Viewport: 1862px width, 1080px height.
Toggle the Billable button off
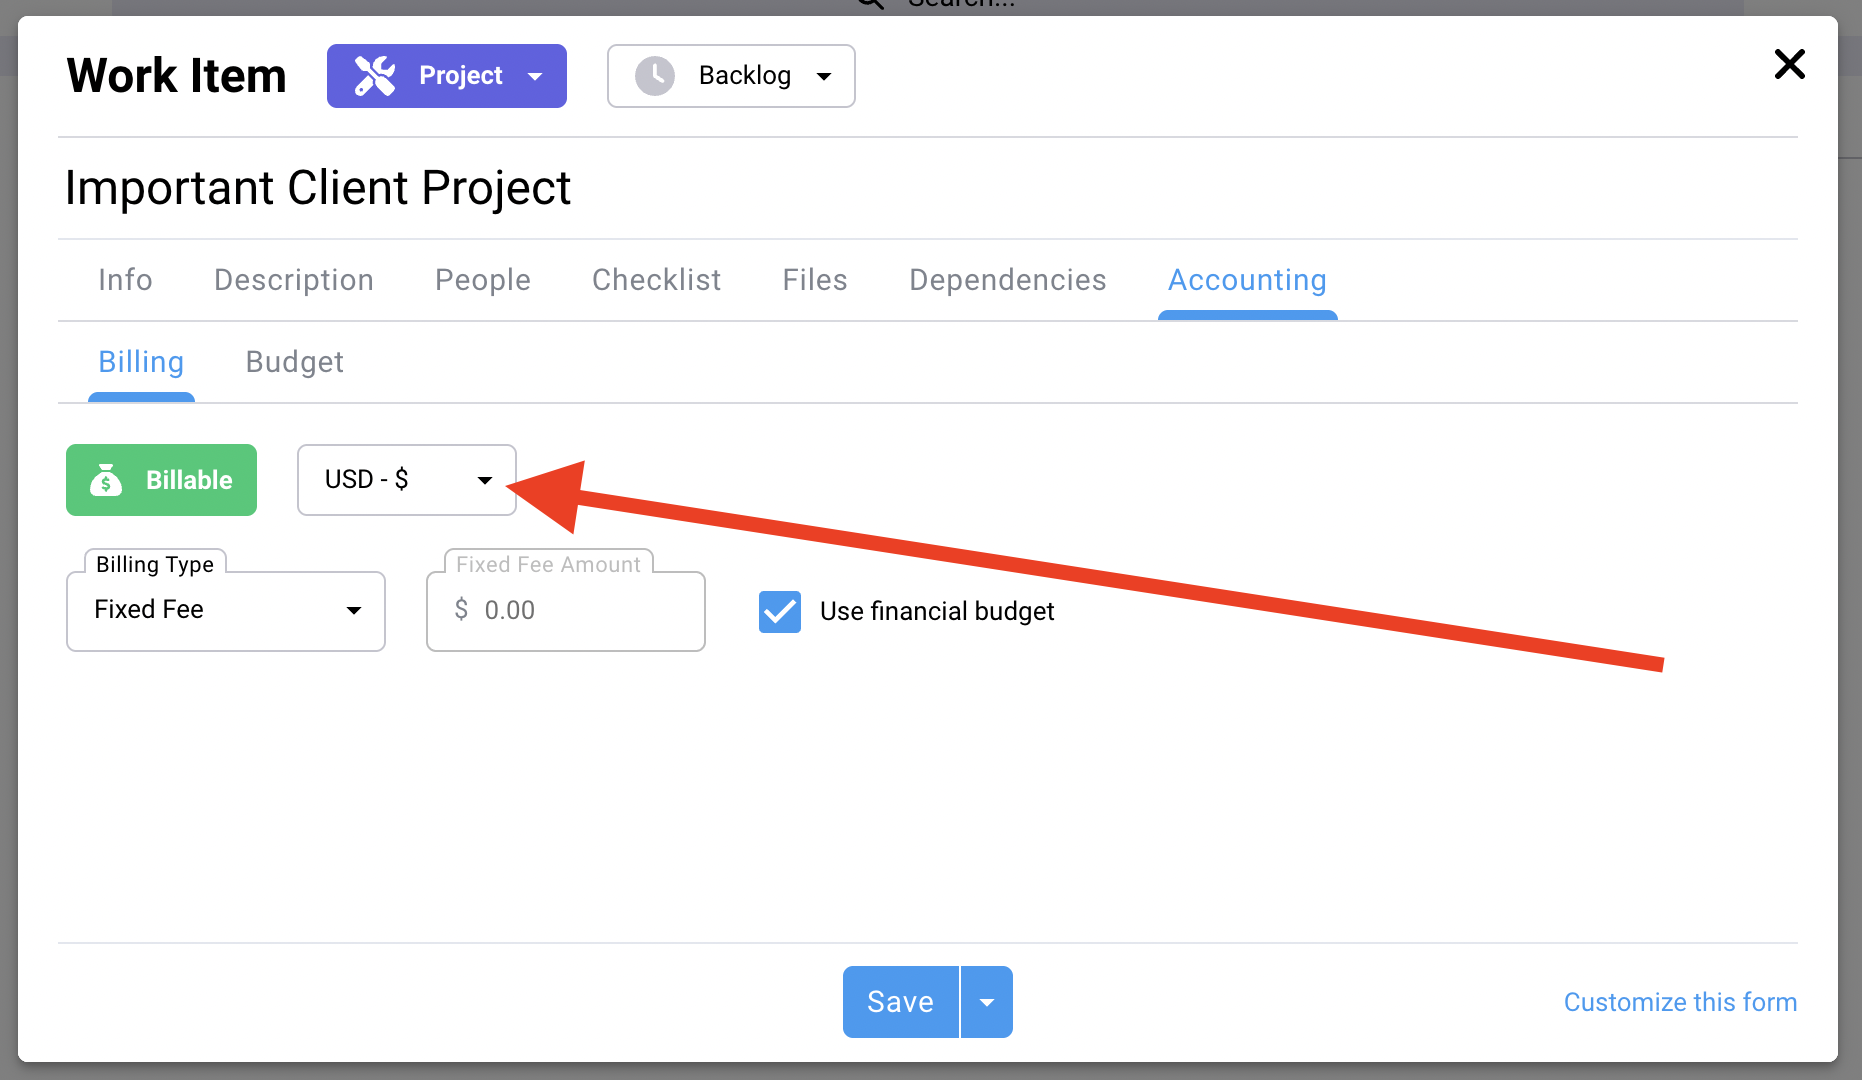[x=162, y=480]
